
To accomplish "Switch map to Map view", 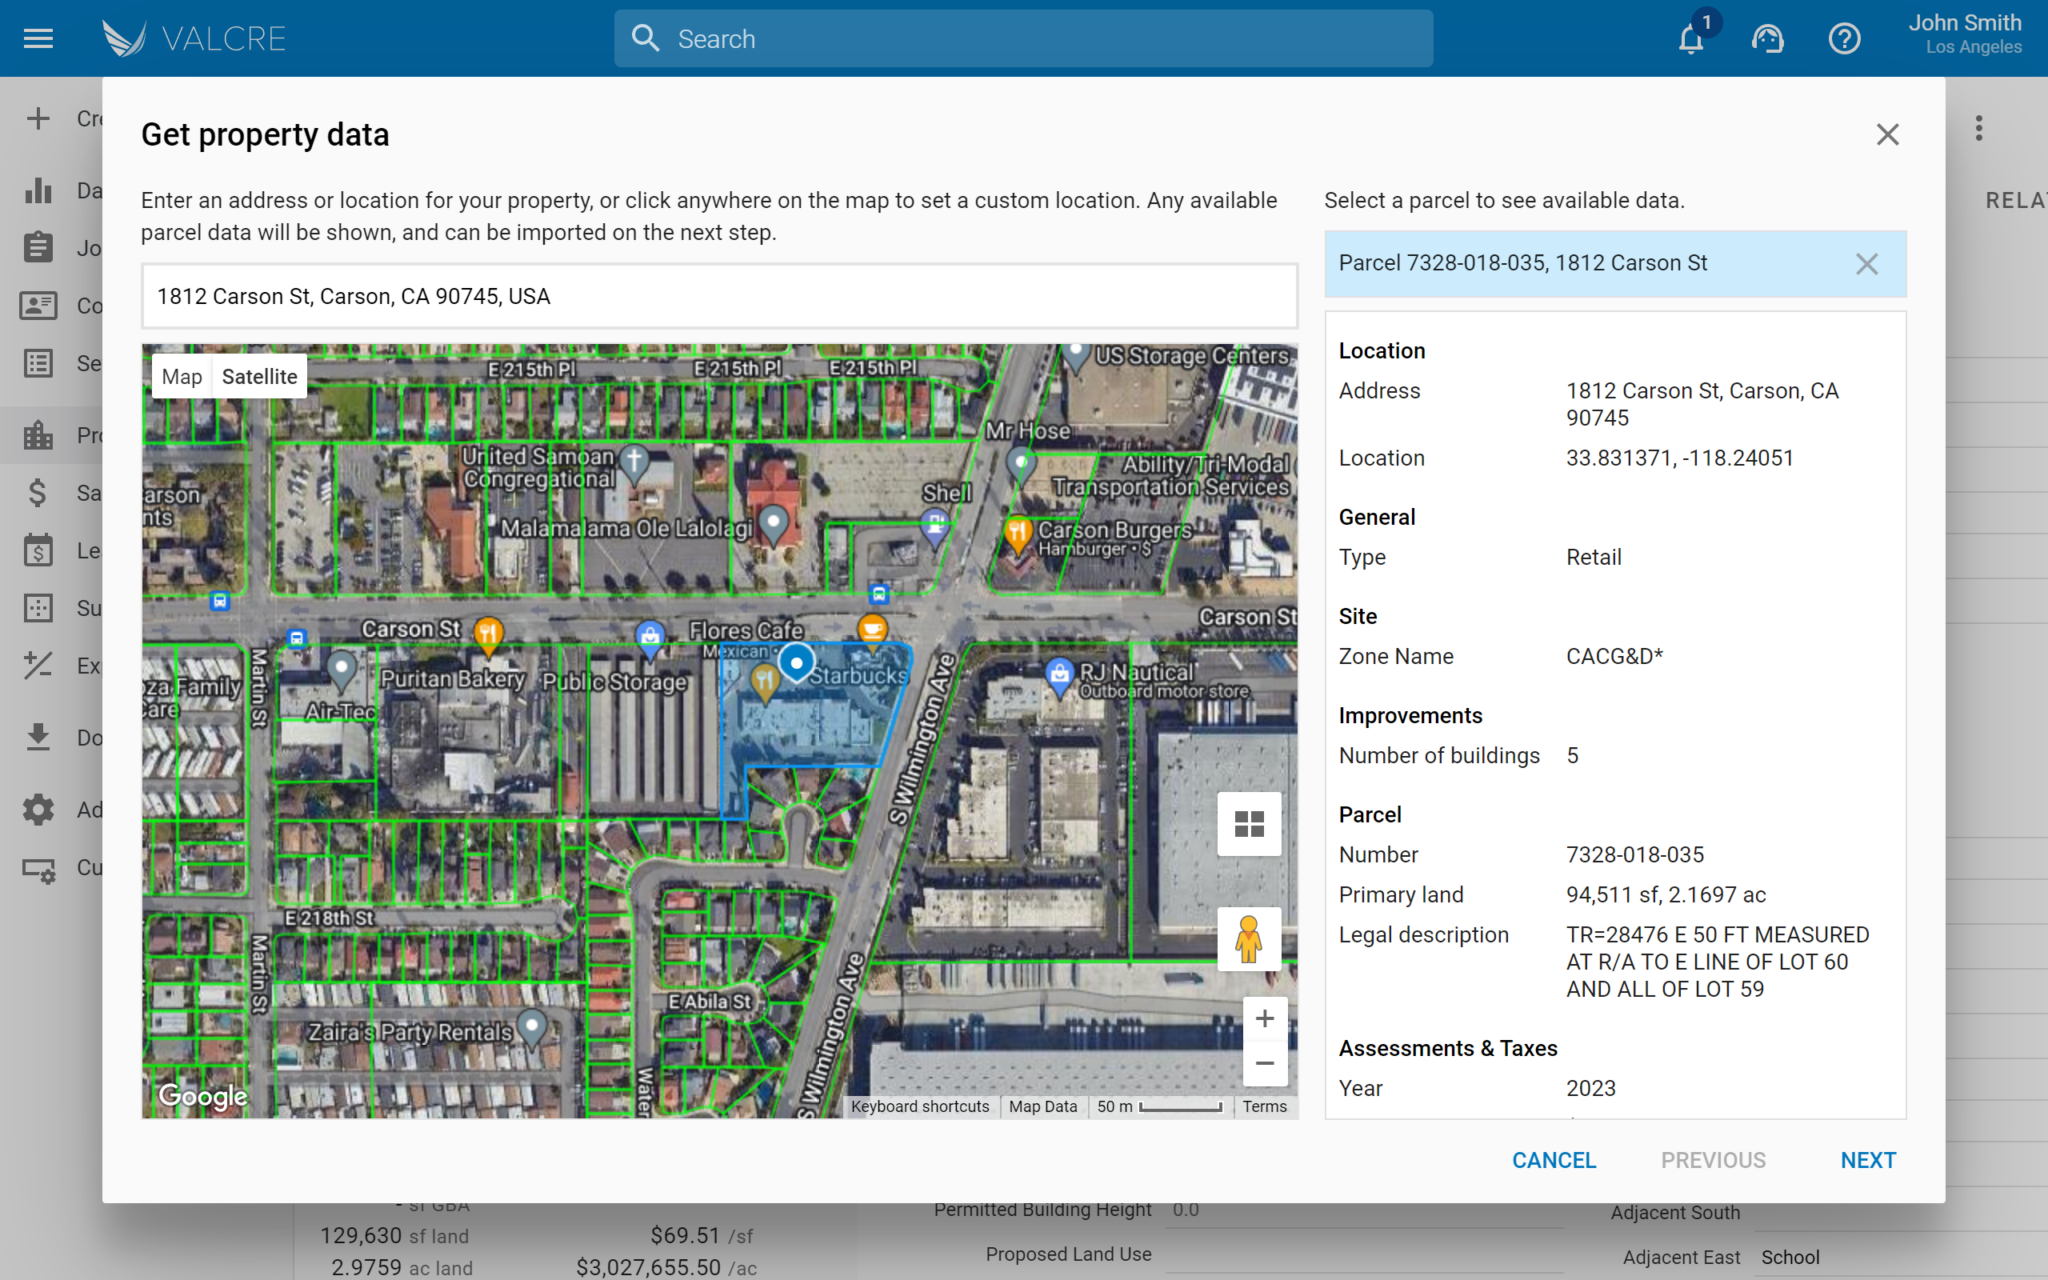I will coord(182,377).
